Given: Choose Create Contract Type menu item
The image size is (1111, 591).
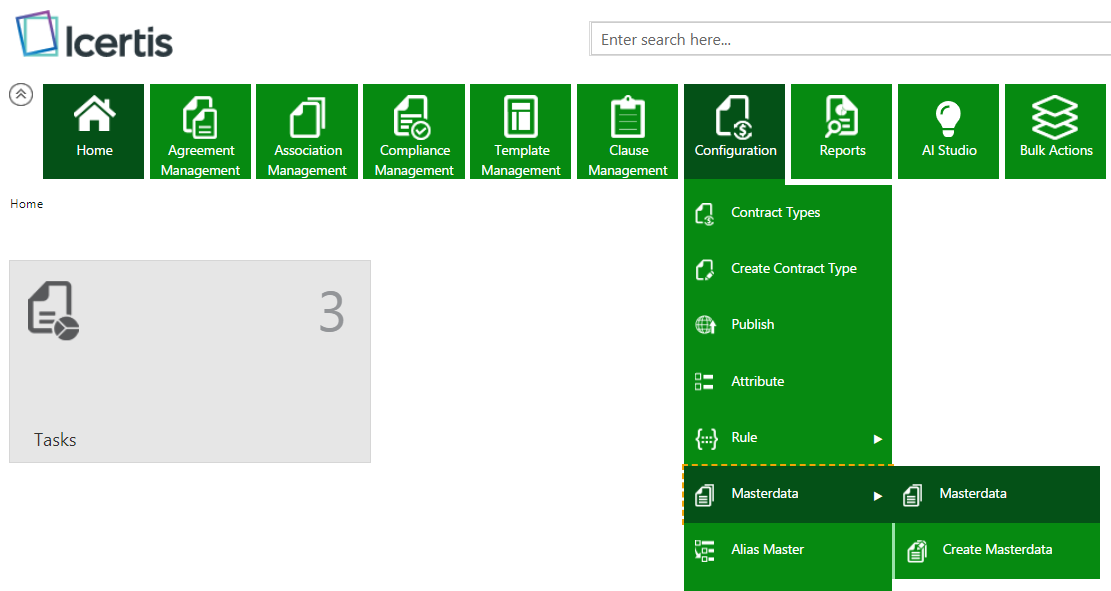Looking at the screenshot, I should [x=793, y=269].
